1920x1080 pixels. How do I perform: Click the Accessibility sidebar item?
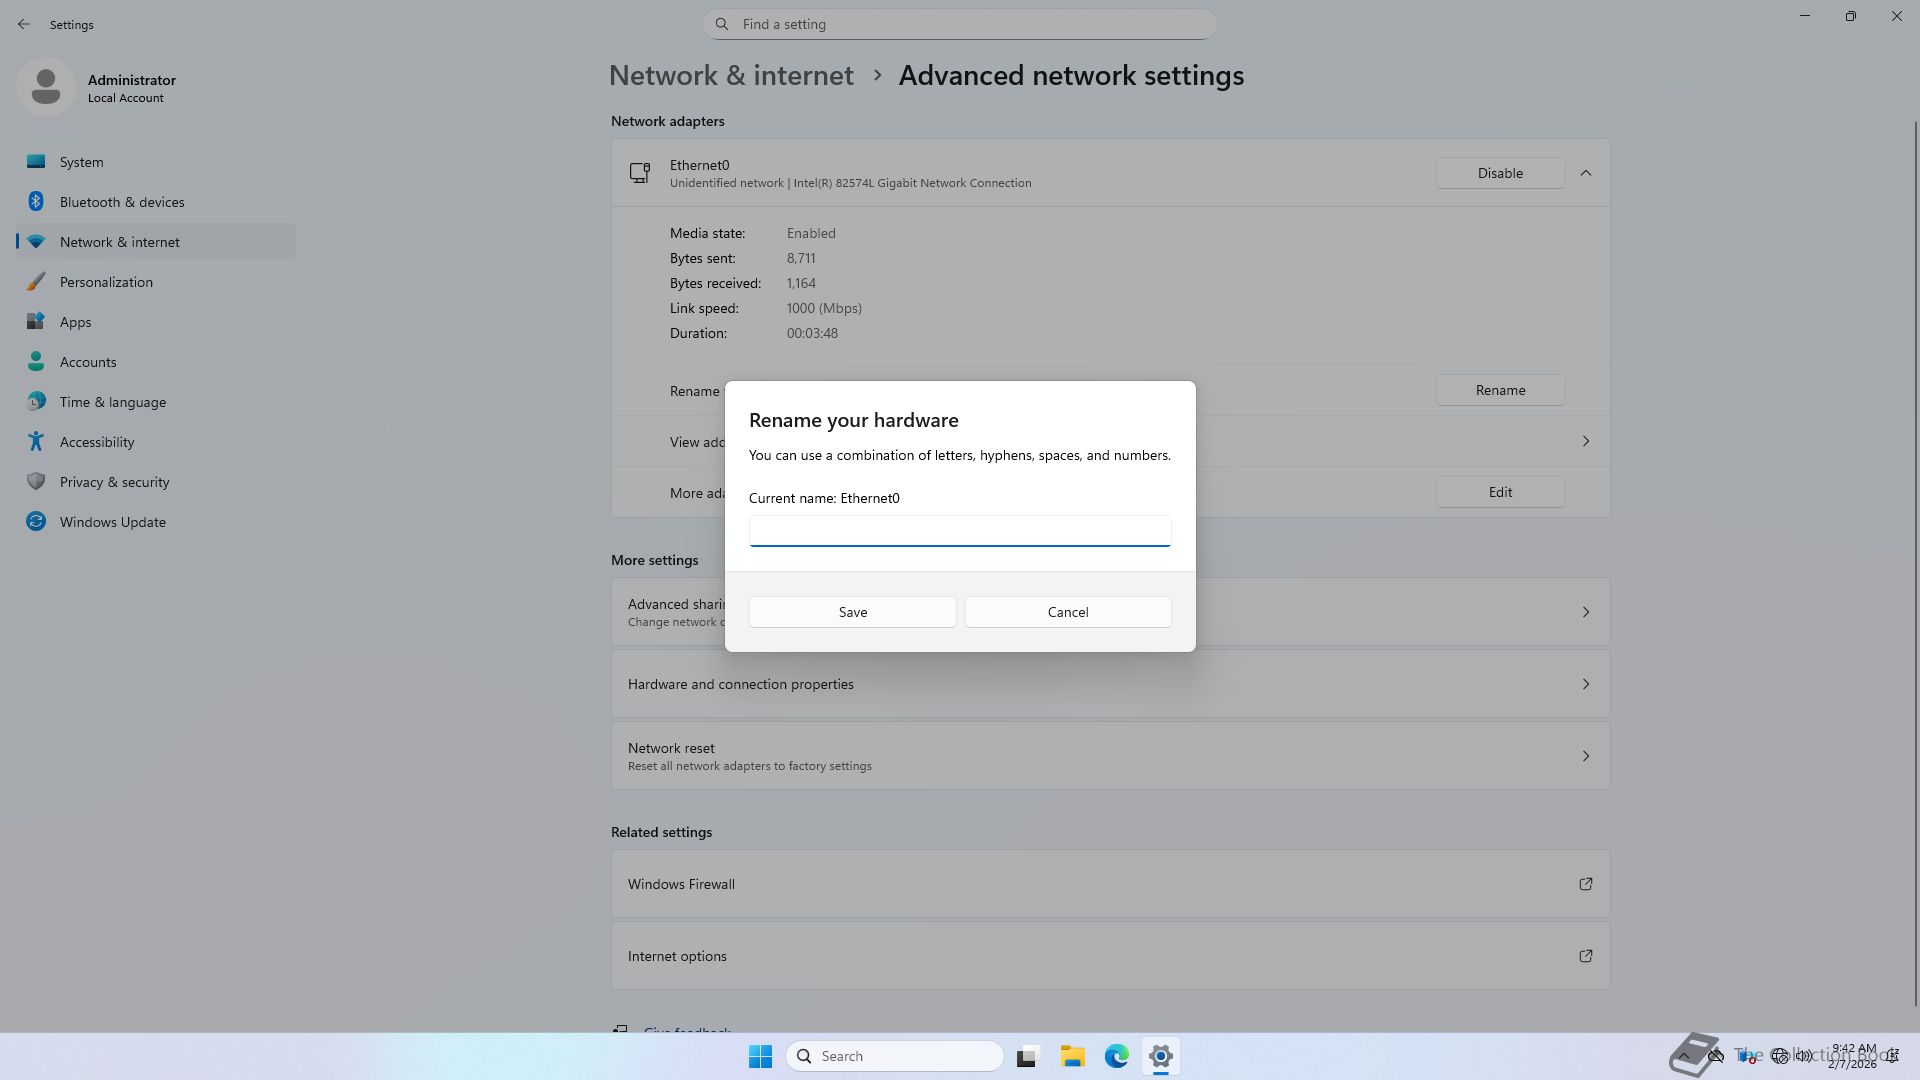(96, 442)
